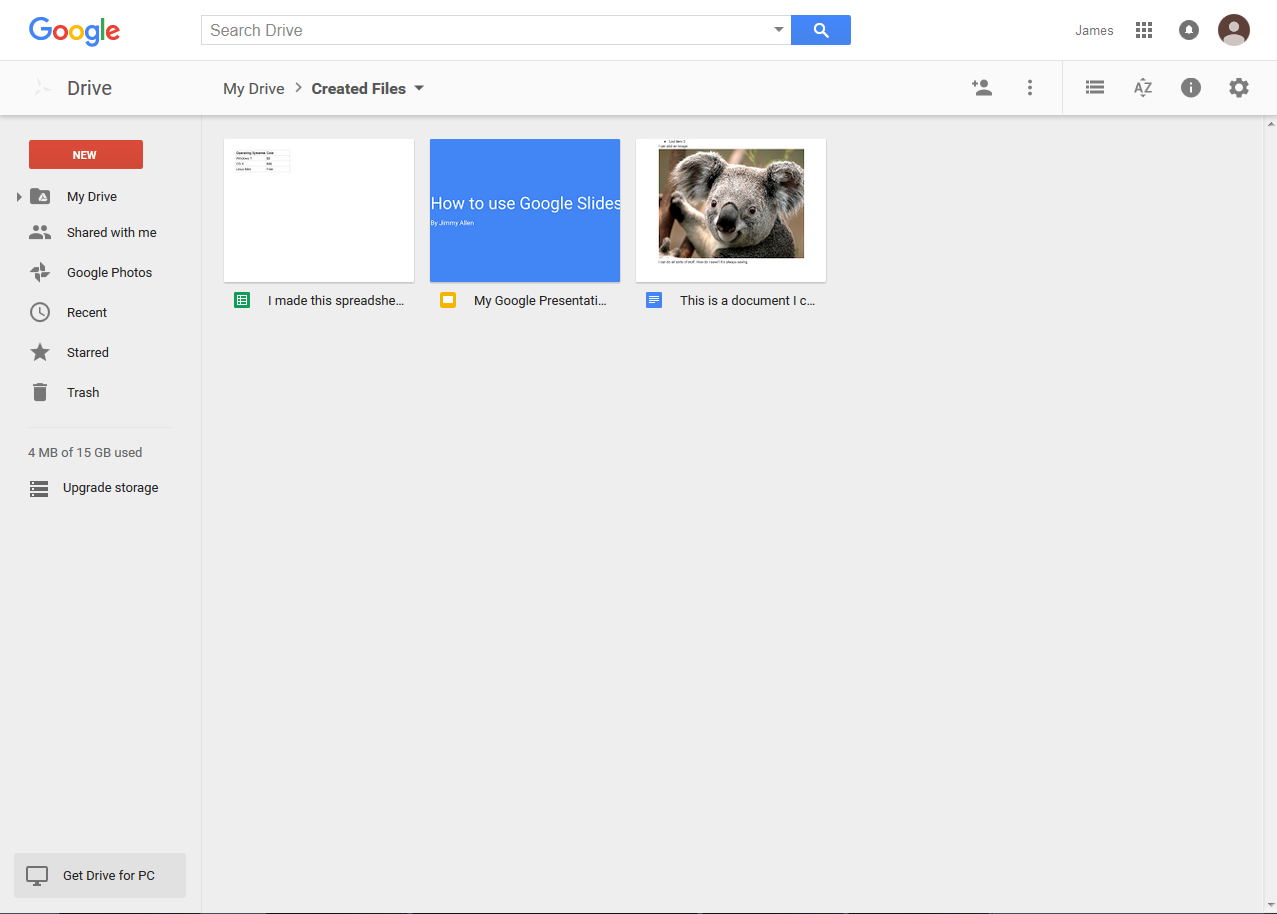Open the AZ sort options
This screenshot has height=914, width=1277.
tap(1143, 88)
